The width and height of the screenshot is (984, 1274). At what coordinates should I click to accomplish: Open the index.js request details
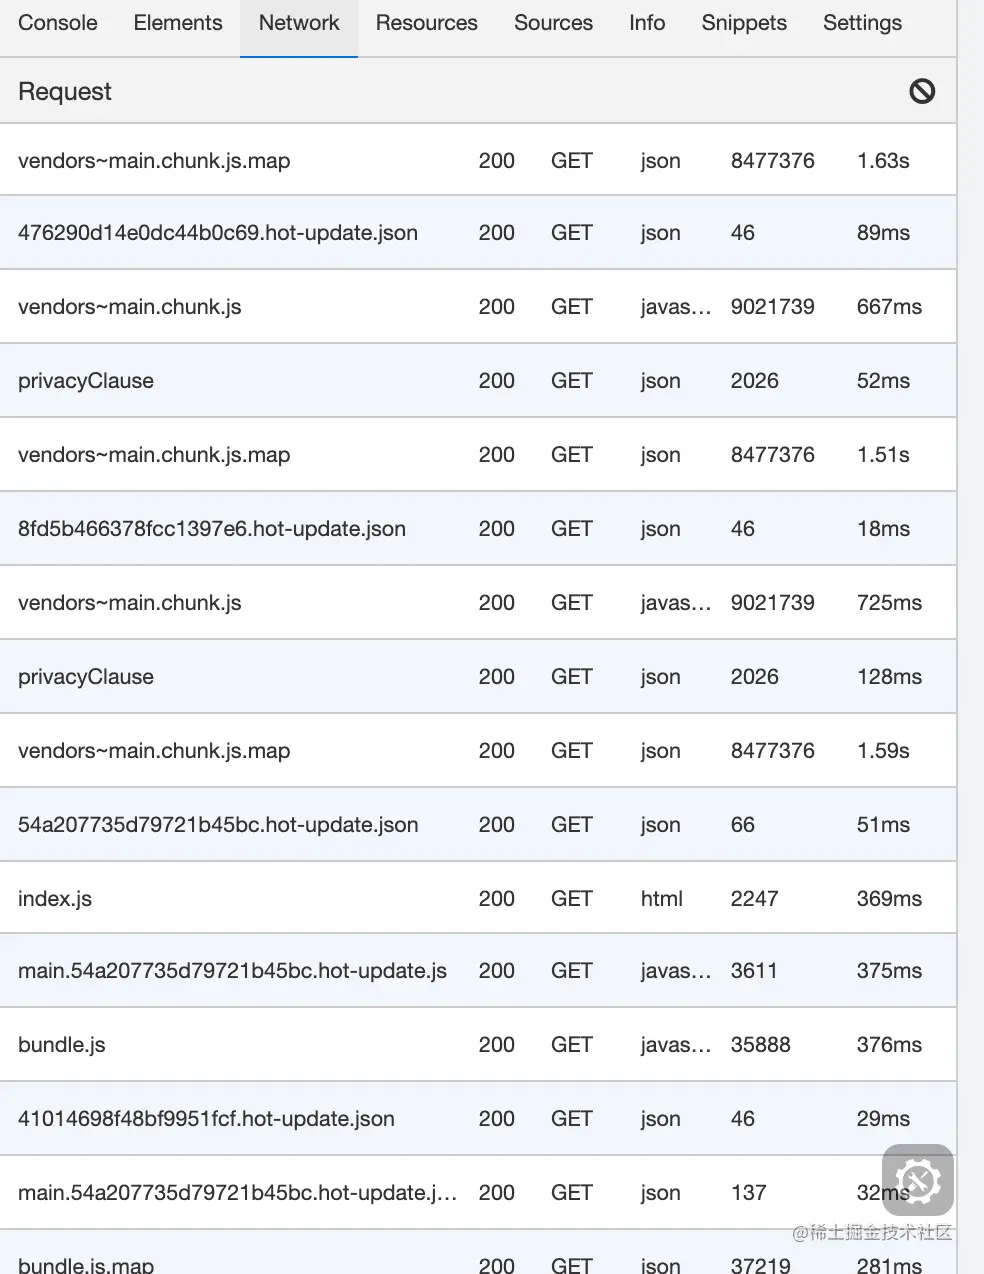point(55,899)
